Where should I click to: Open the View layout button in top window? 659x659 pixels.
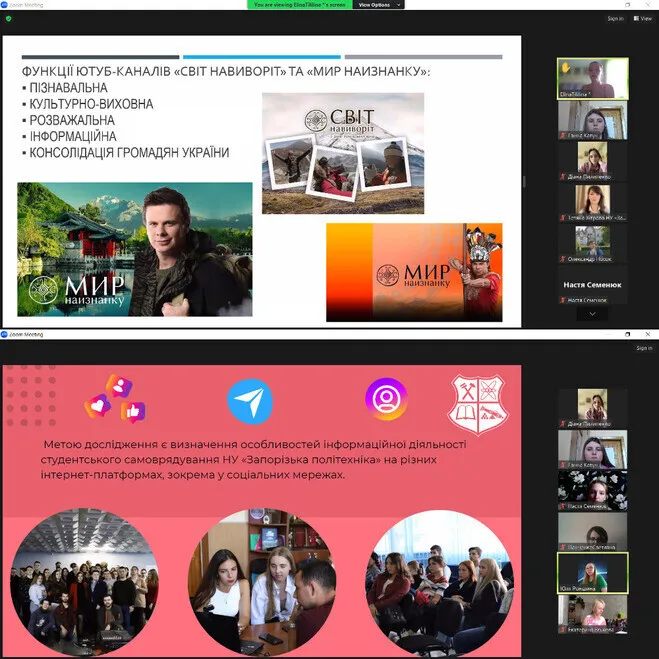point(643,18)
